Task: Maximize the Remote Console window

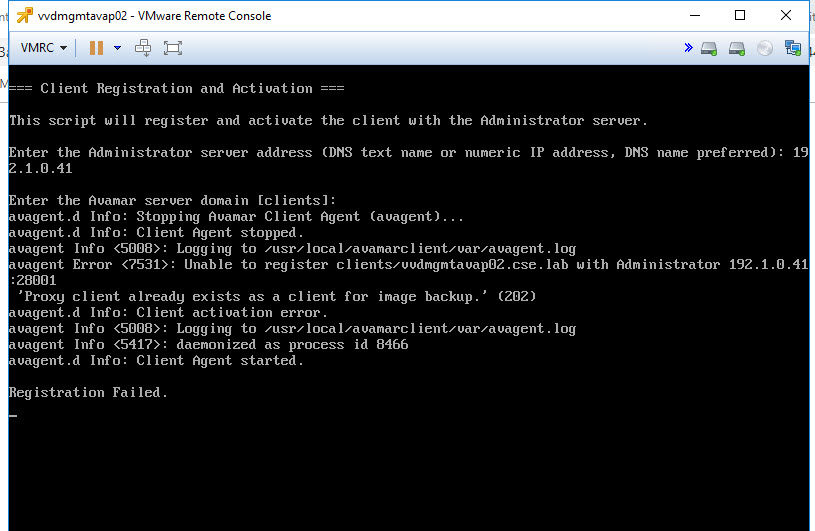Action: pyautogui.click(x=740, y=15)
